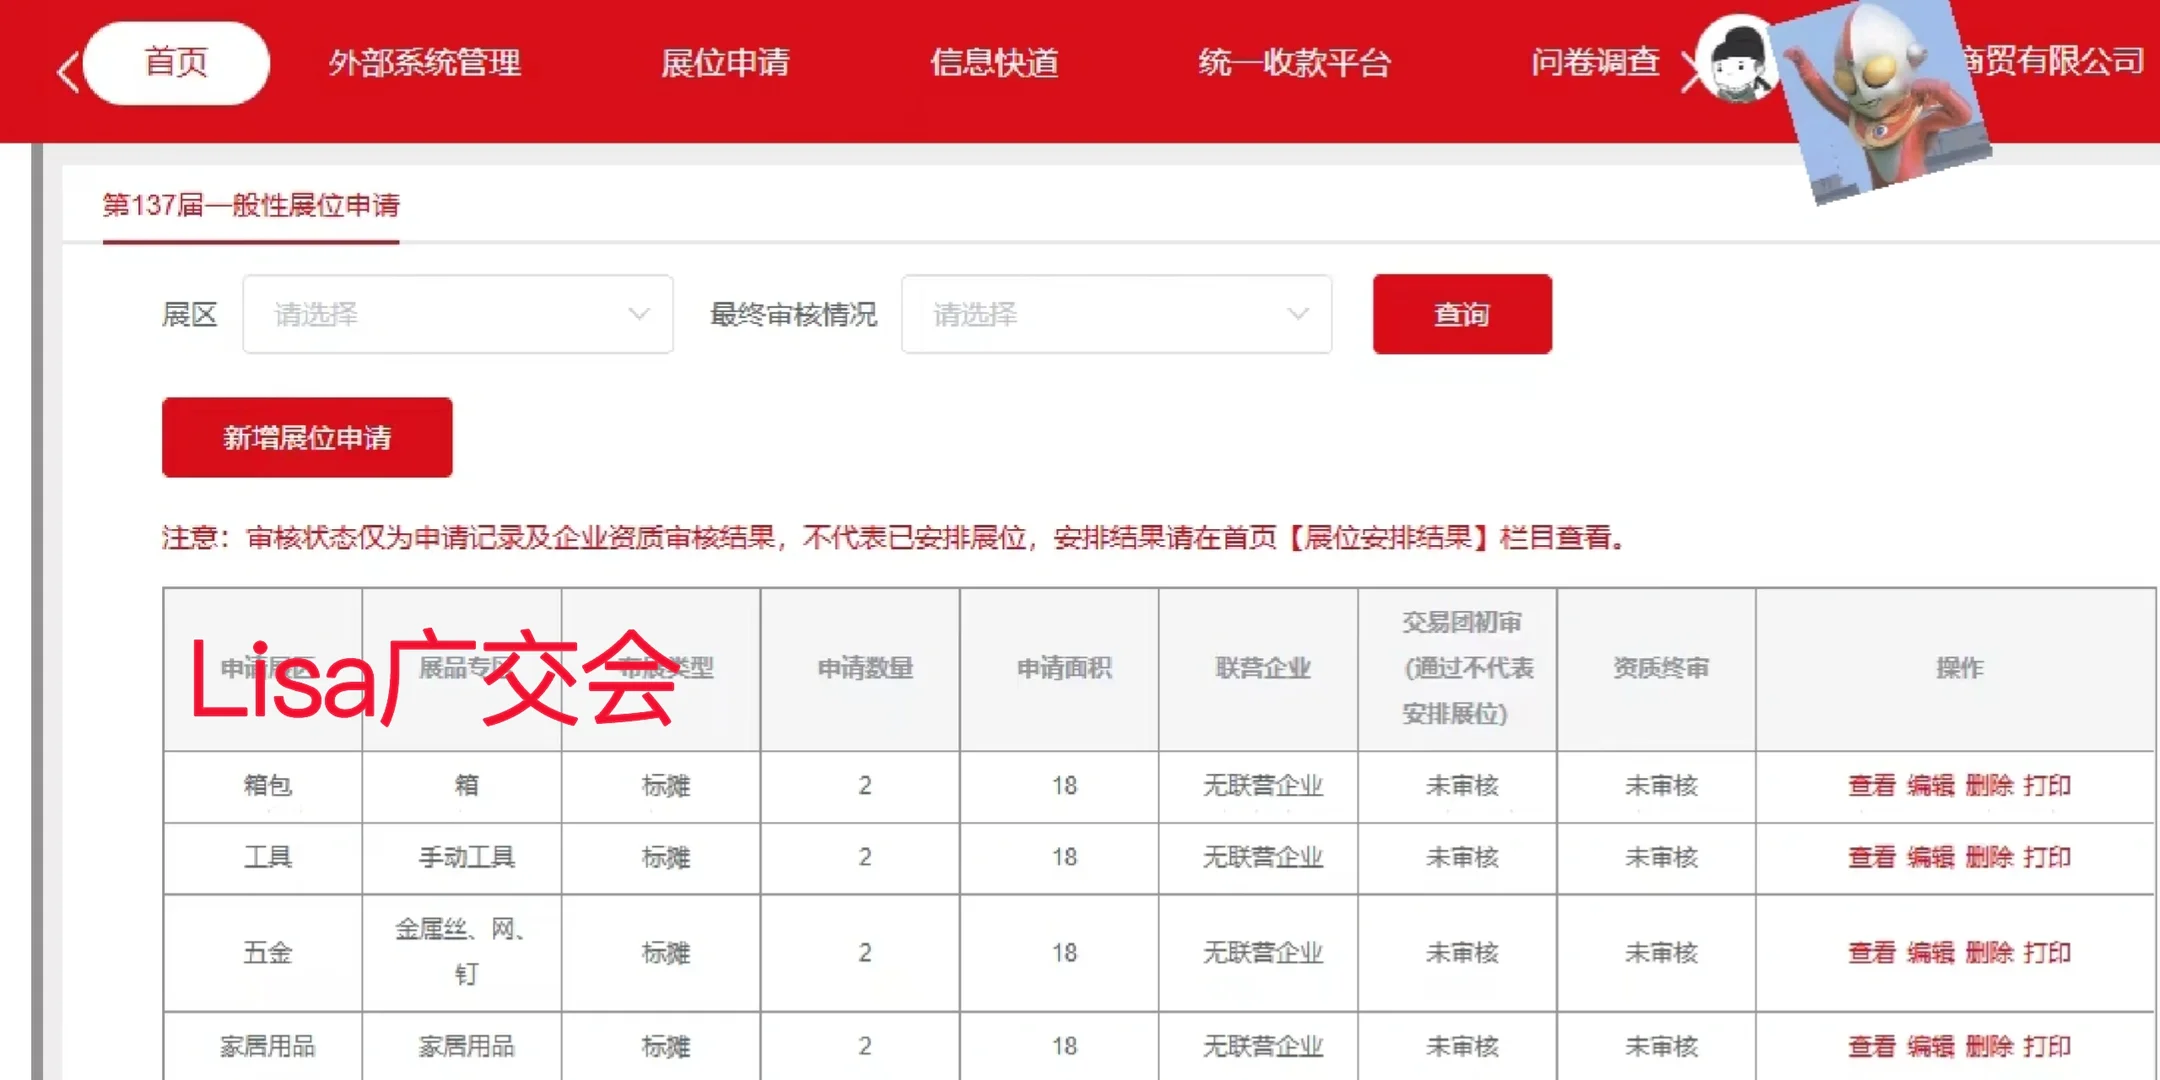Go to 统一收款平台 navigation entry
Viewport: 2160px width, 1080px height.
[1293, 63]
